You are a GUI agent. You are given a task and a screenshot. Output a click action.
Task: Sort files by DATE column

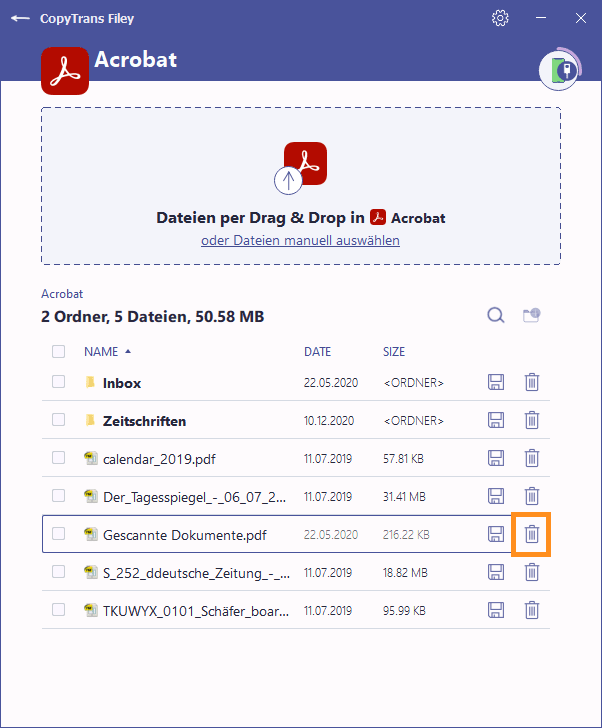click(317, 352)
